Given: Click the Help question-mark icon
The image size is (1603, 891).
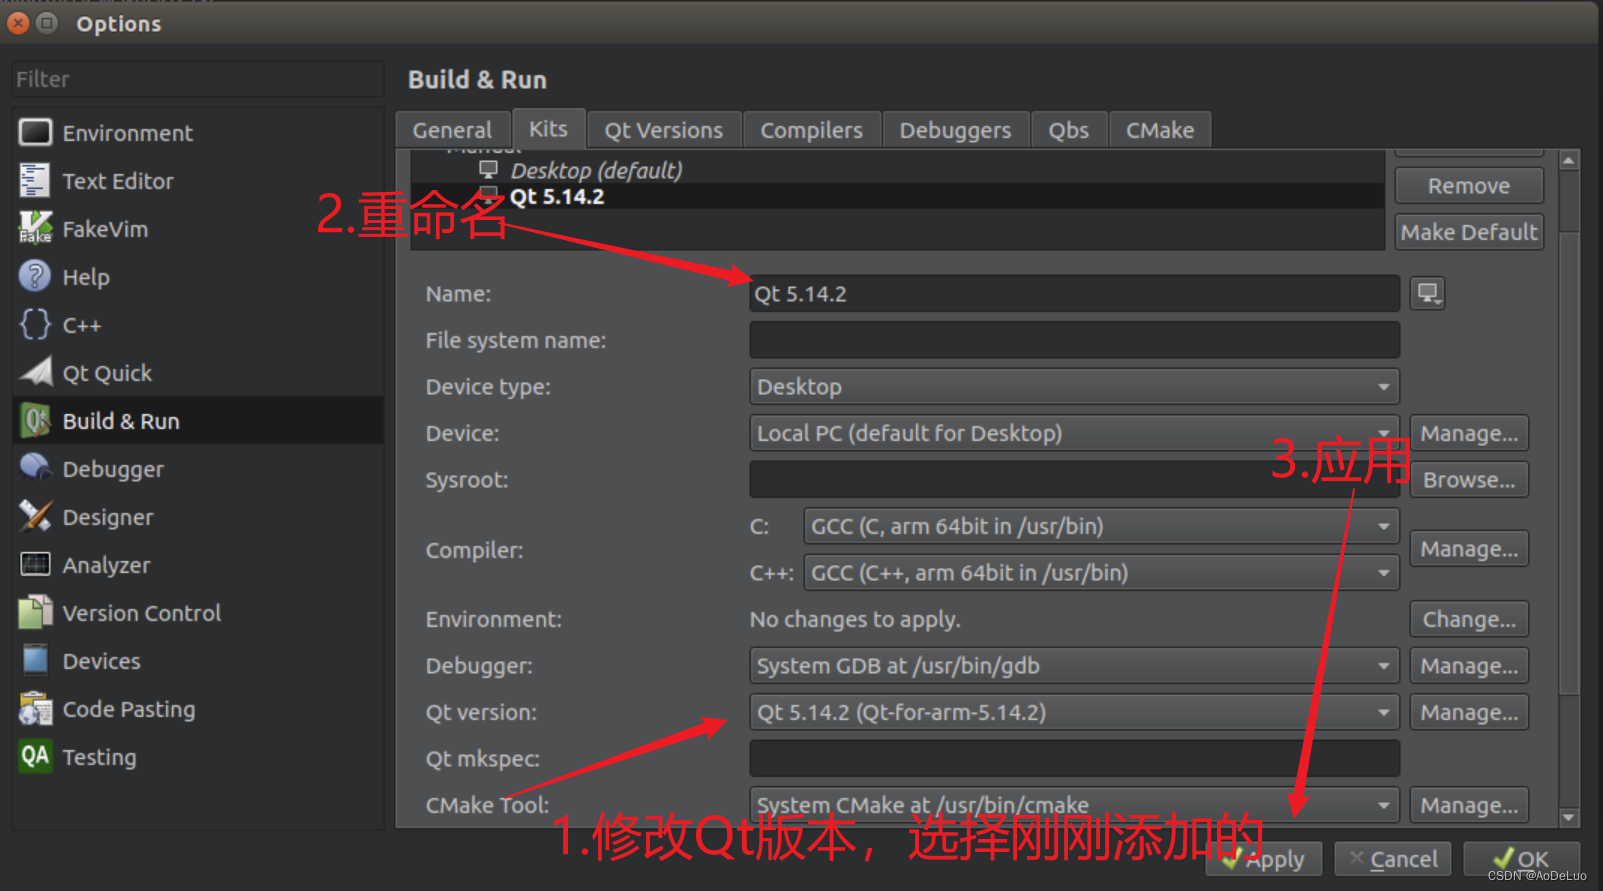Looking at the screenshot, I should pyautogui.click(x=35, y=276).
